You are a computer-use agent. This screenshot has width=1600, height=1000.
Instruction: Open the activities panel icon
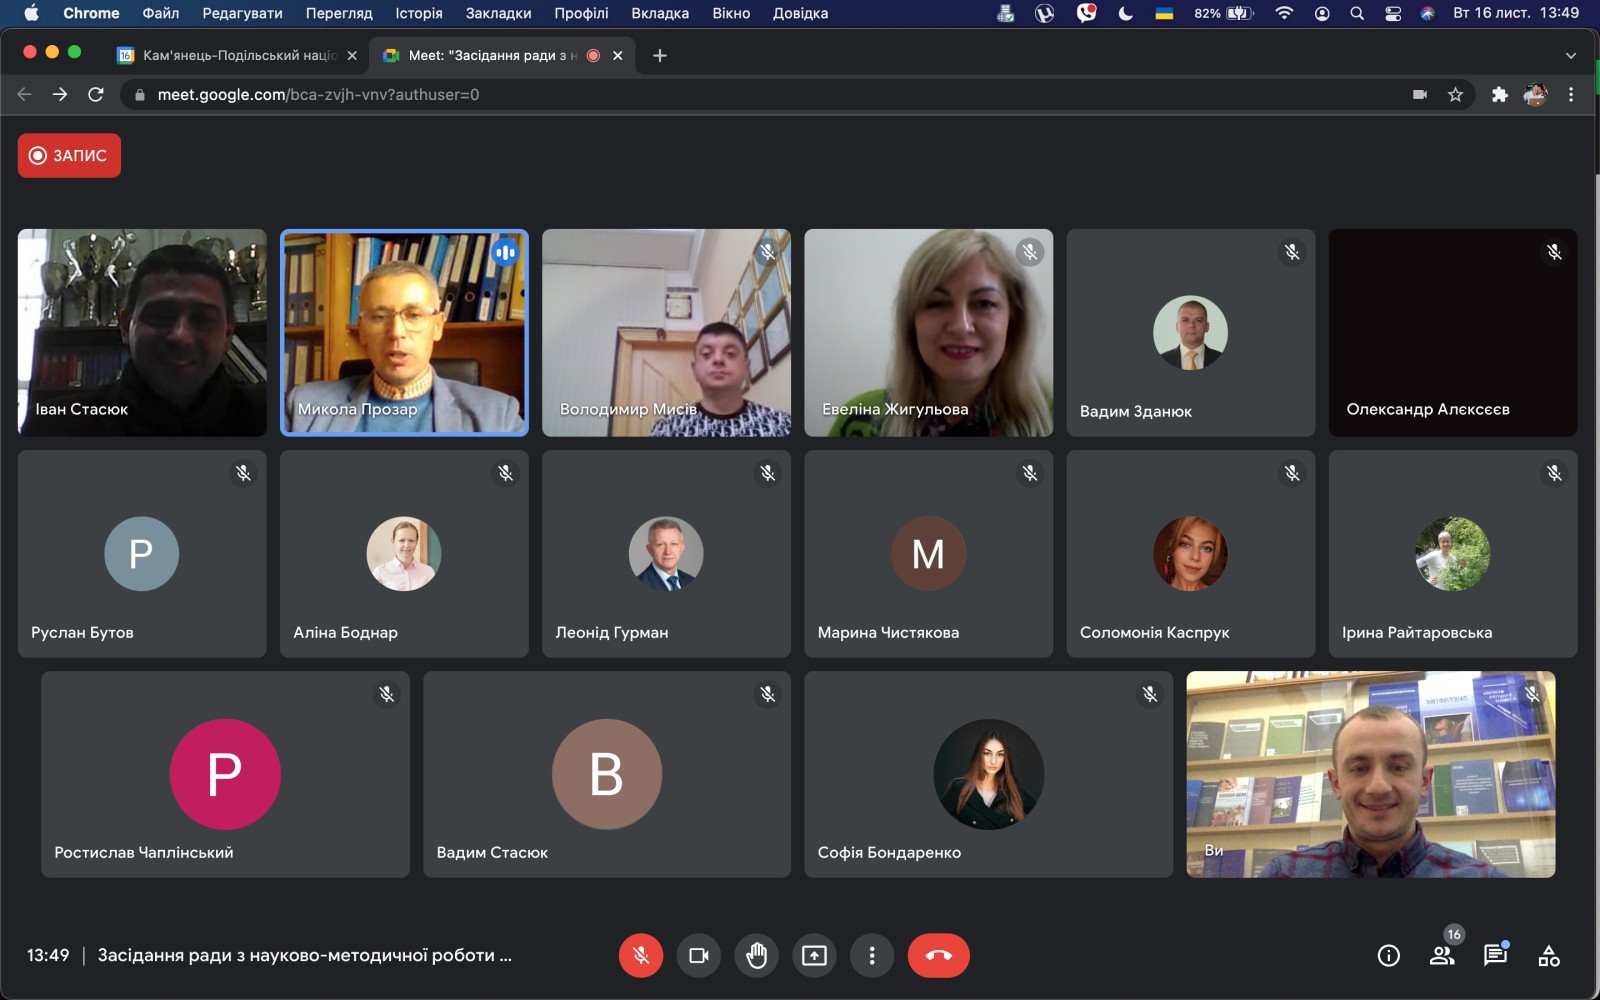tap(1548, 956)
